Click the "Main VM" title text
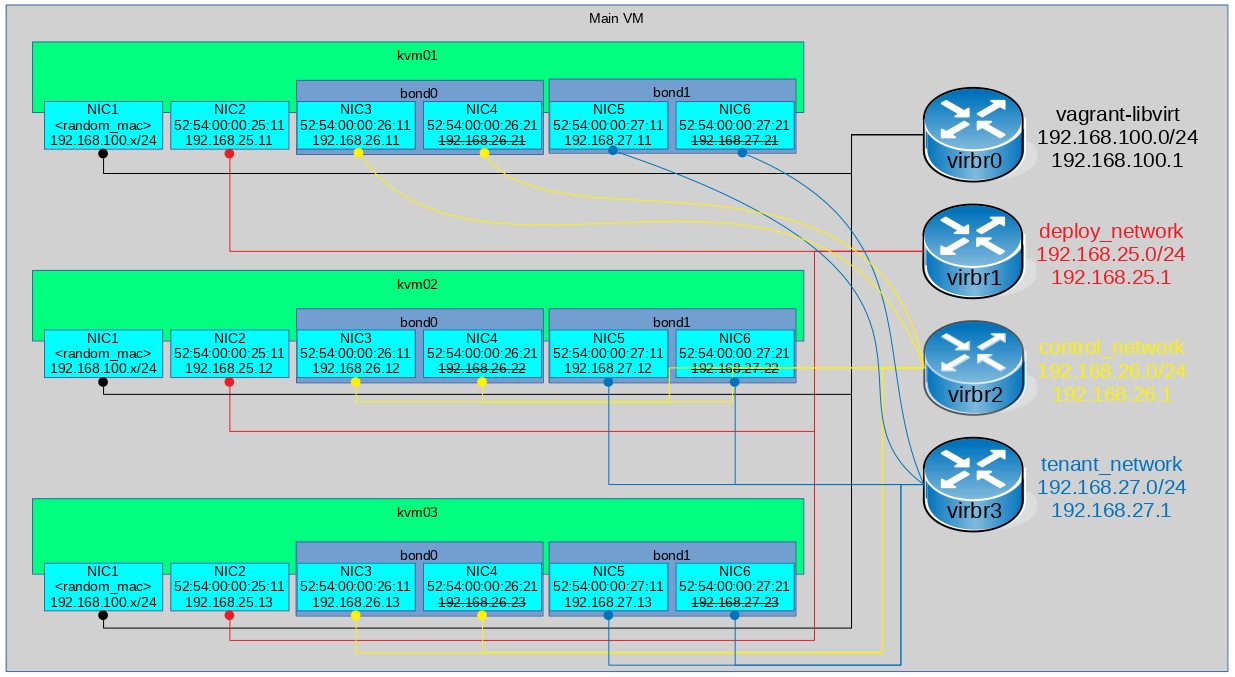The image size is (1235, 677). point(617,18)
